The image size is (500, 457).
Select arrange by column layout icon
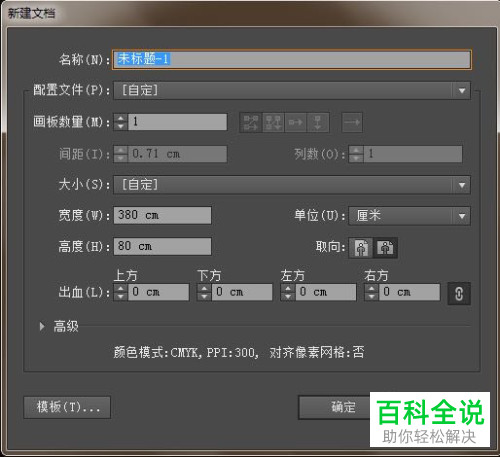coord(318,123)
